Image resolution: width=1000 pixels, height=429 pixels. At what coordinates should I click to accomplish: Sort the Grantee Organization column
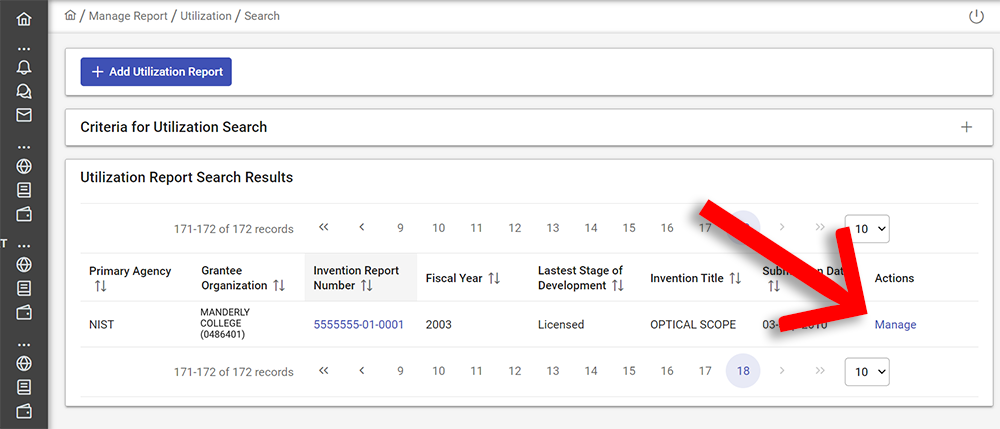pos(279,286)
